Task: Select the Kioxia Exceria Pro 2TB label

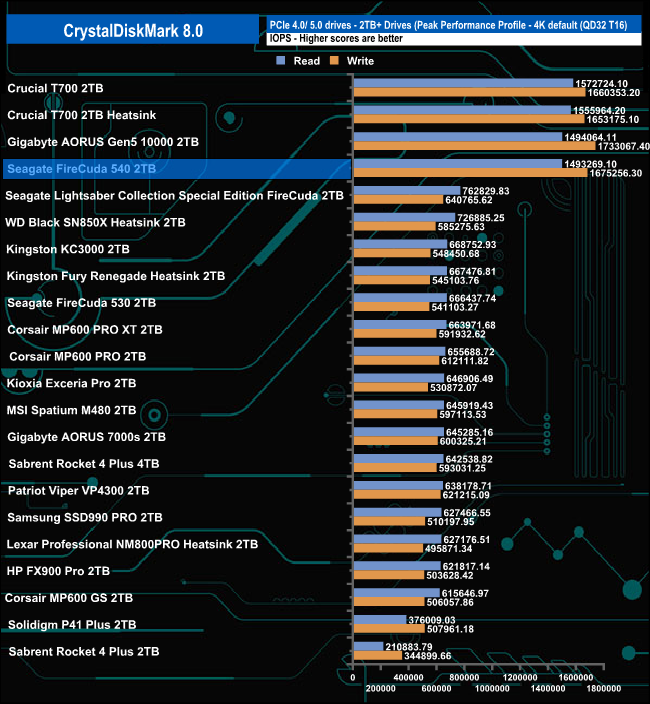Action: [71, 383]
